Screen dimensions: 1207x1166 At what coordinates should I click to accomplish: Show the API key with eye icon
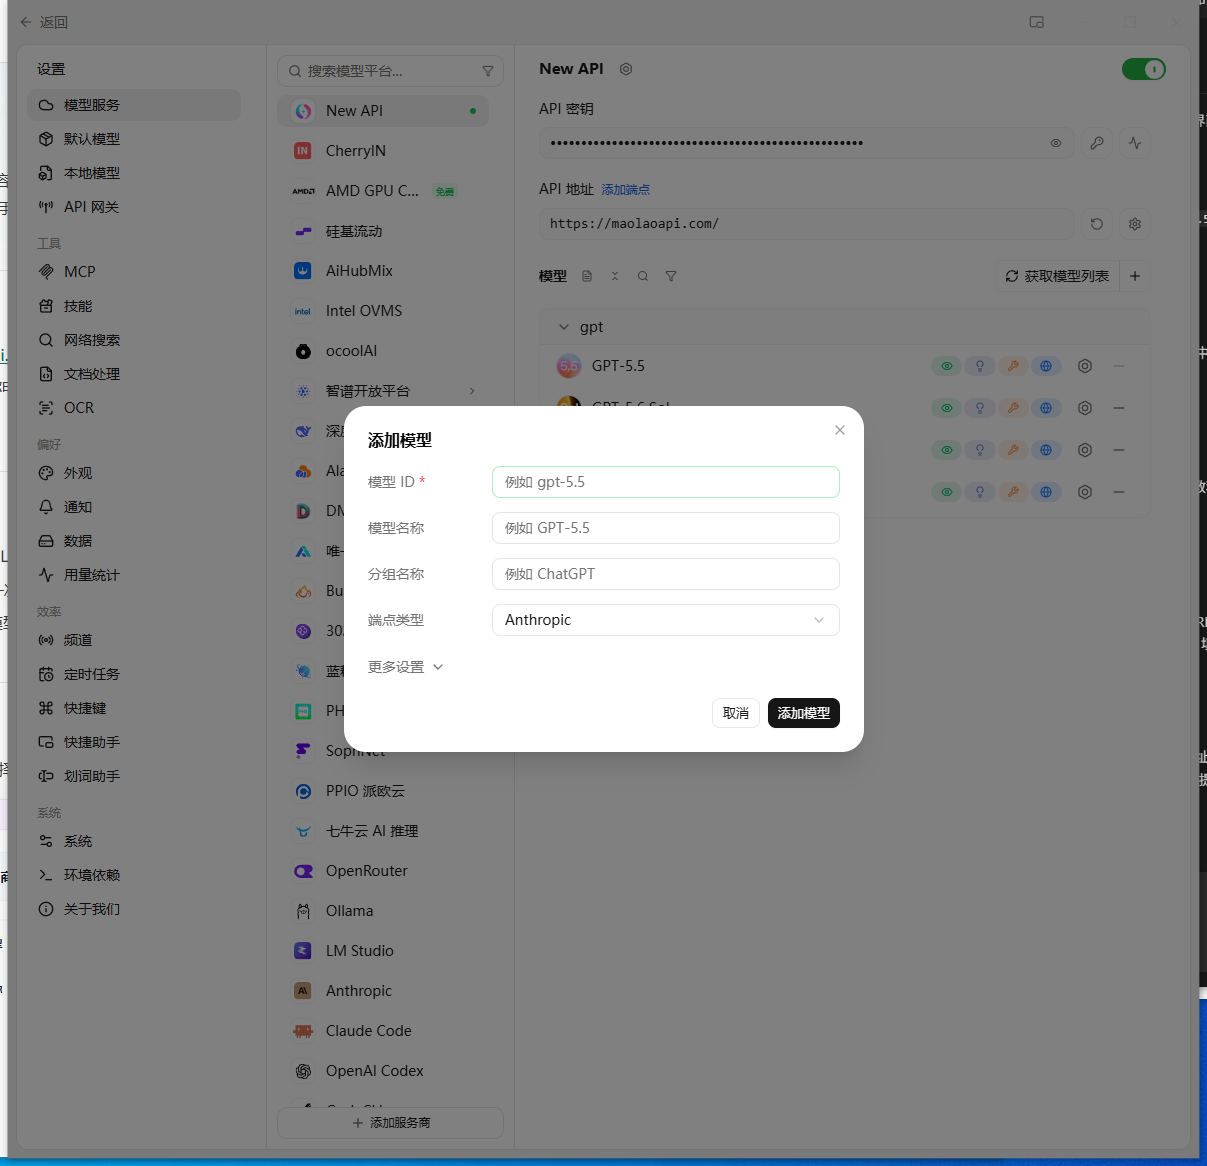pyautogui.click(x=1056, y=143)
